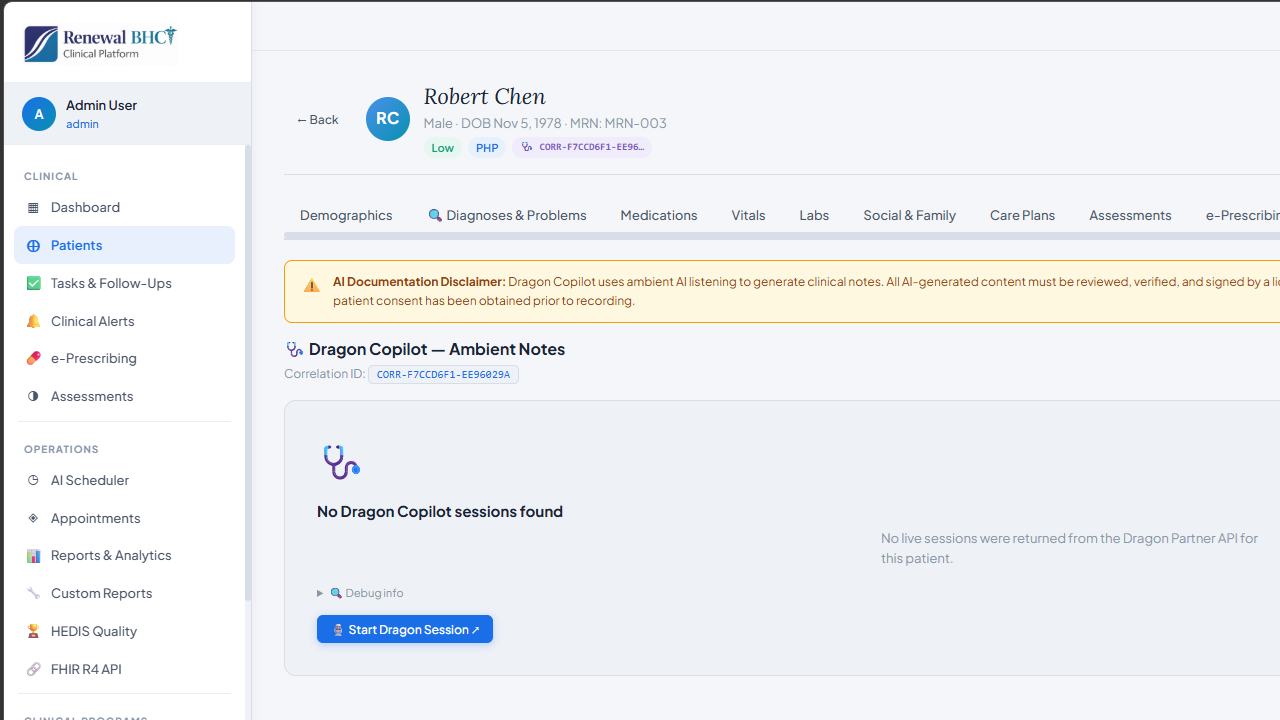Click the Custom Reports wrench icon

[33, 594]
